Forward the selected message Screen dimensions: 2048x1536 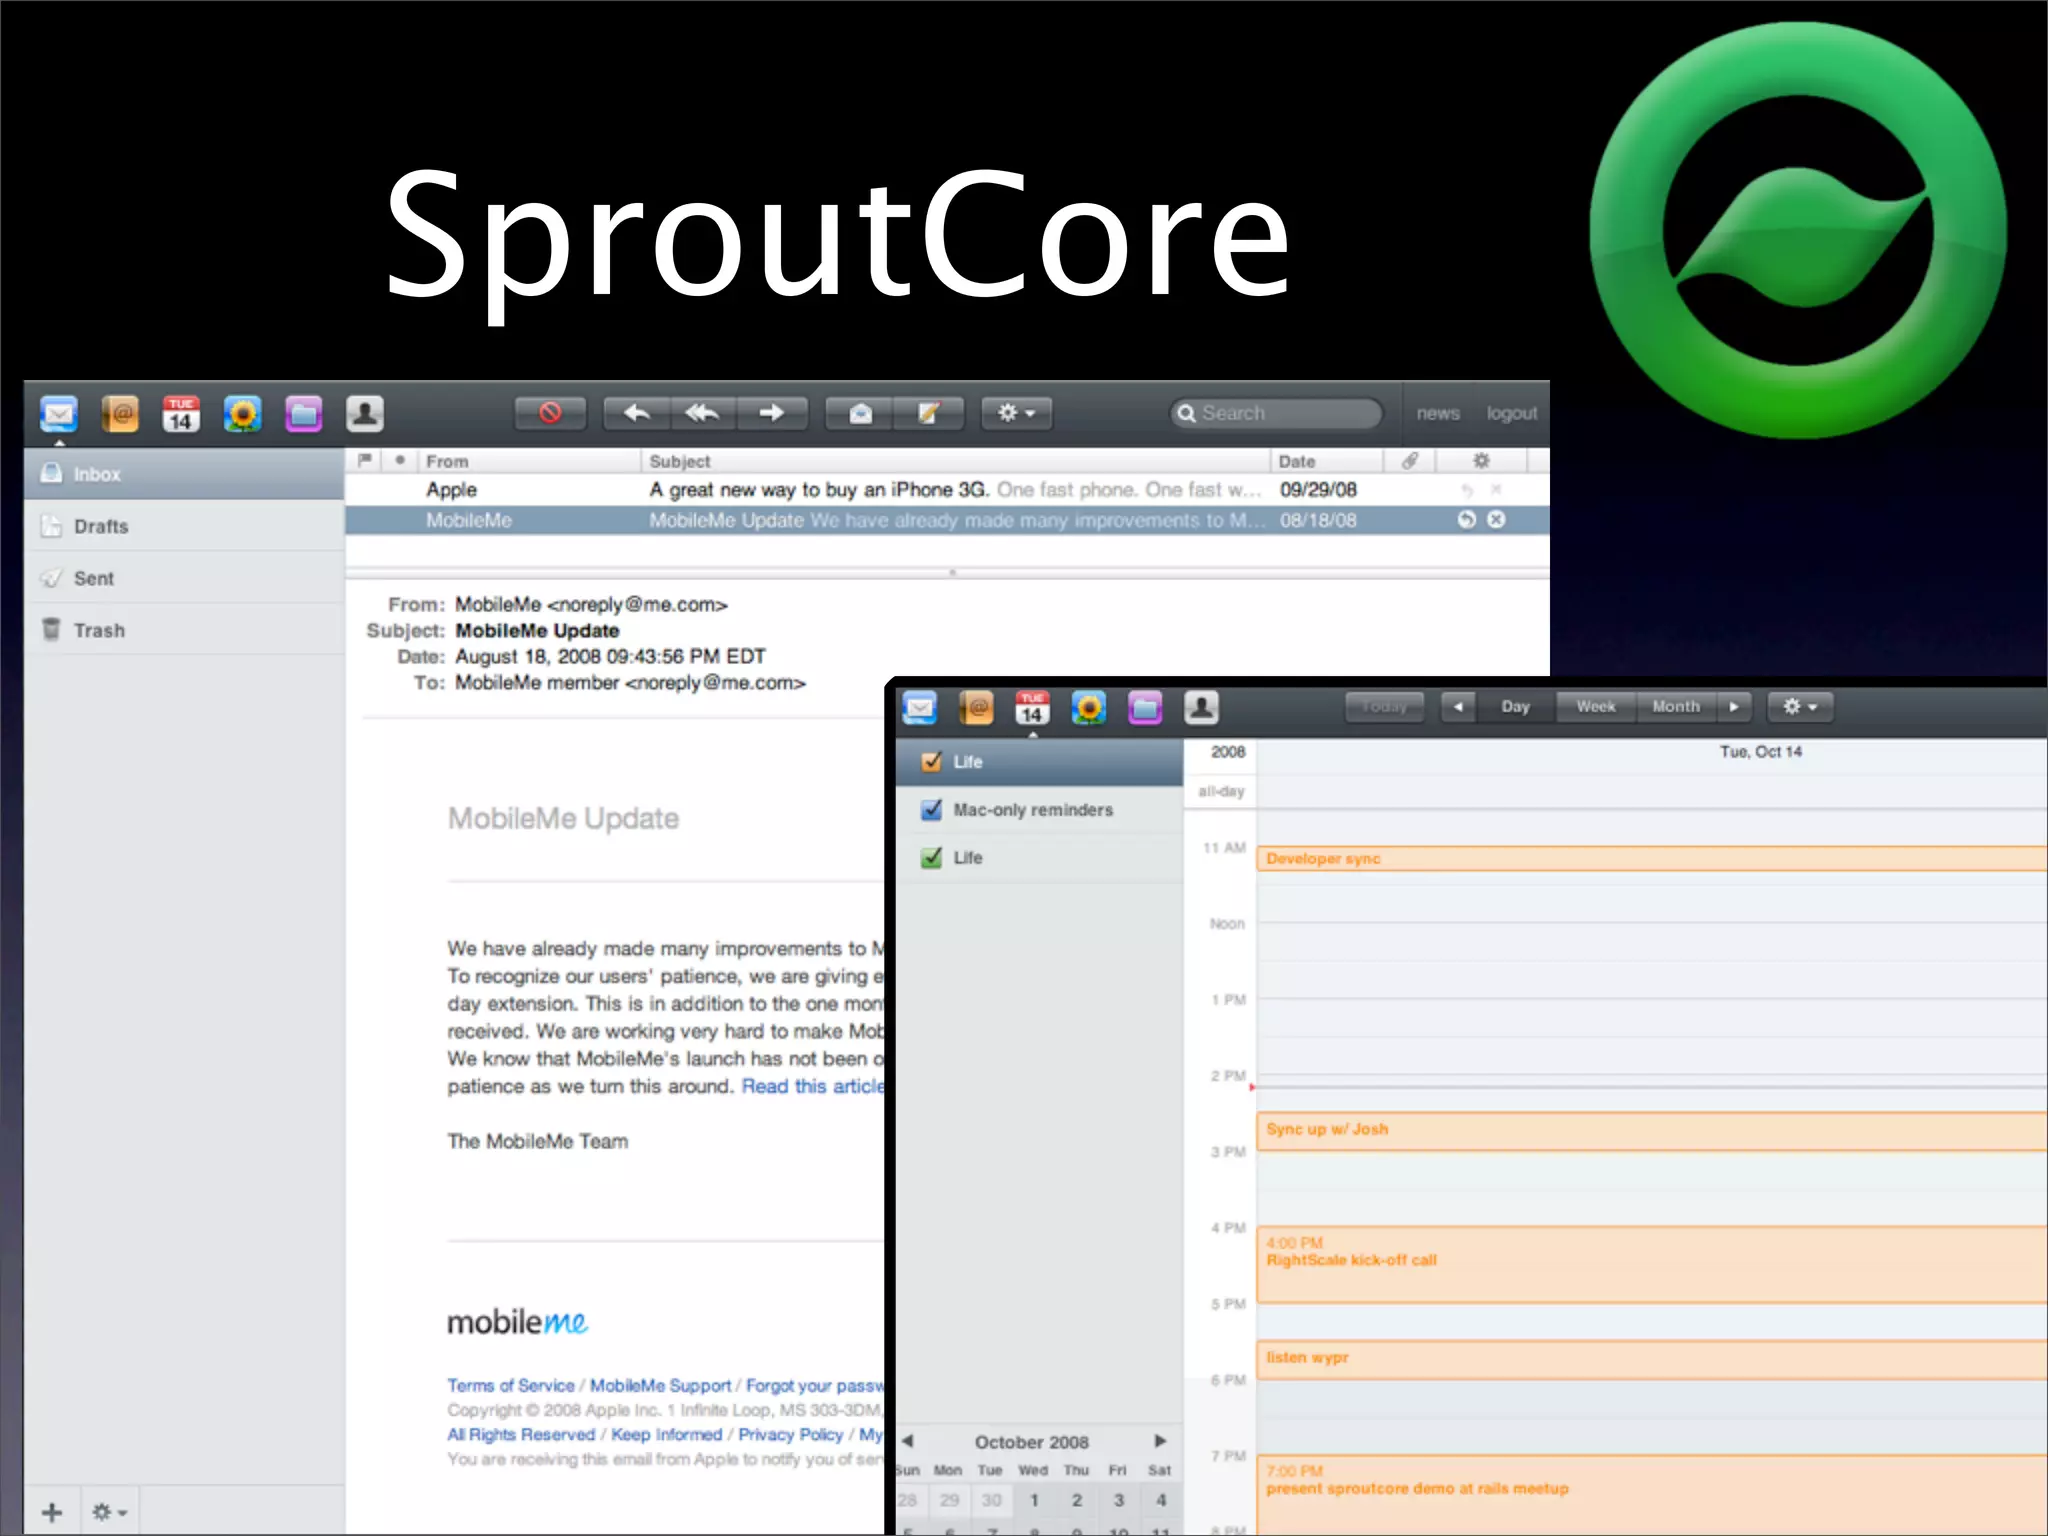(771, 413)
